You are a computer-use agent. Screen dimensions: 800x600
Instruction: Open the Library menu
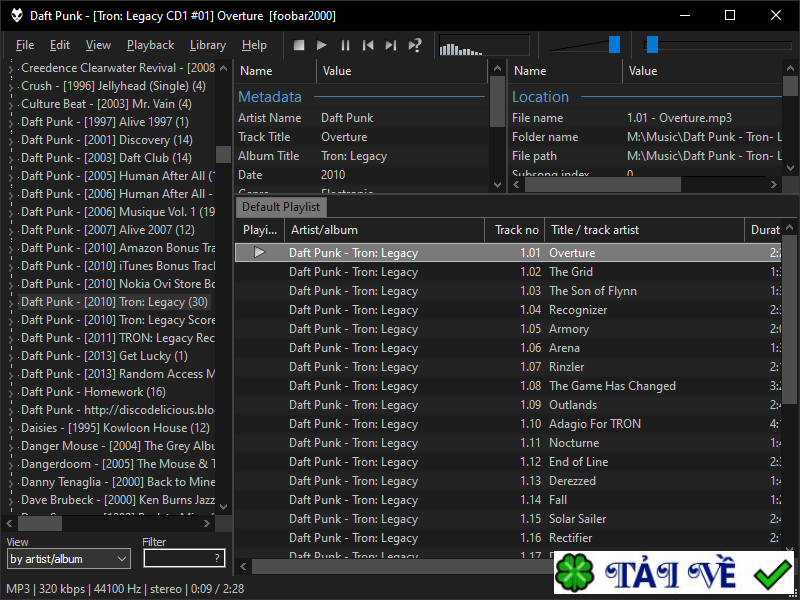(x=207, y=45)
